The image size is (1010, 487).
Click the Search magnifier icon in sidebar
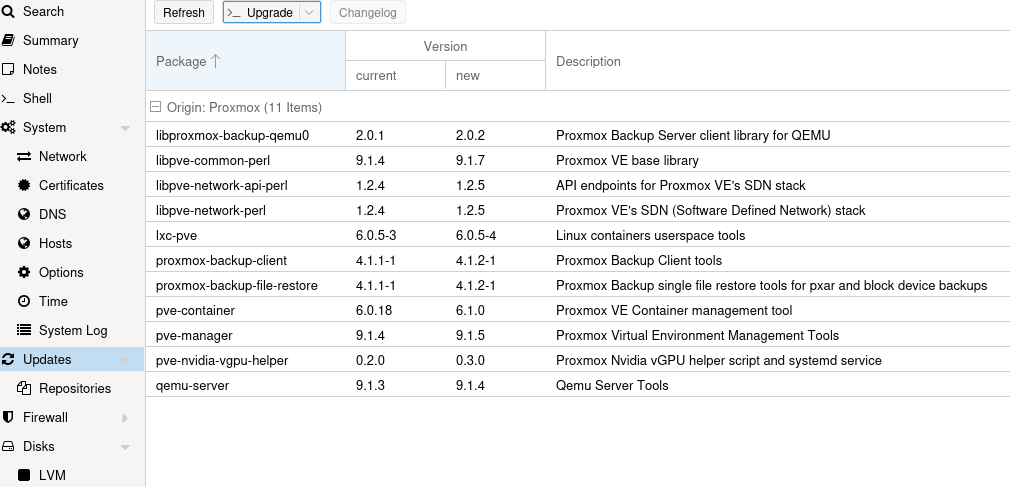(8, 12)
